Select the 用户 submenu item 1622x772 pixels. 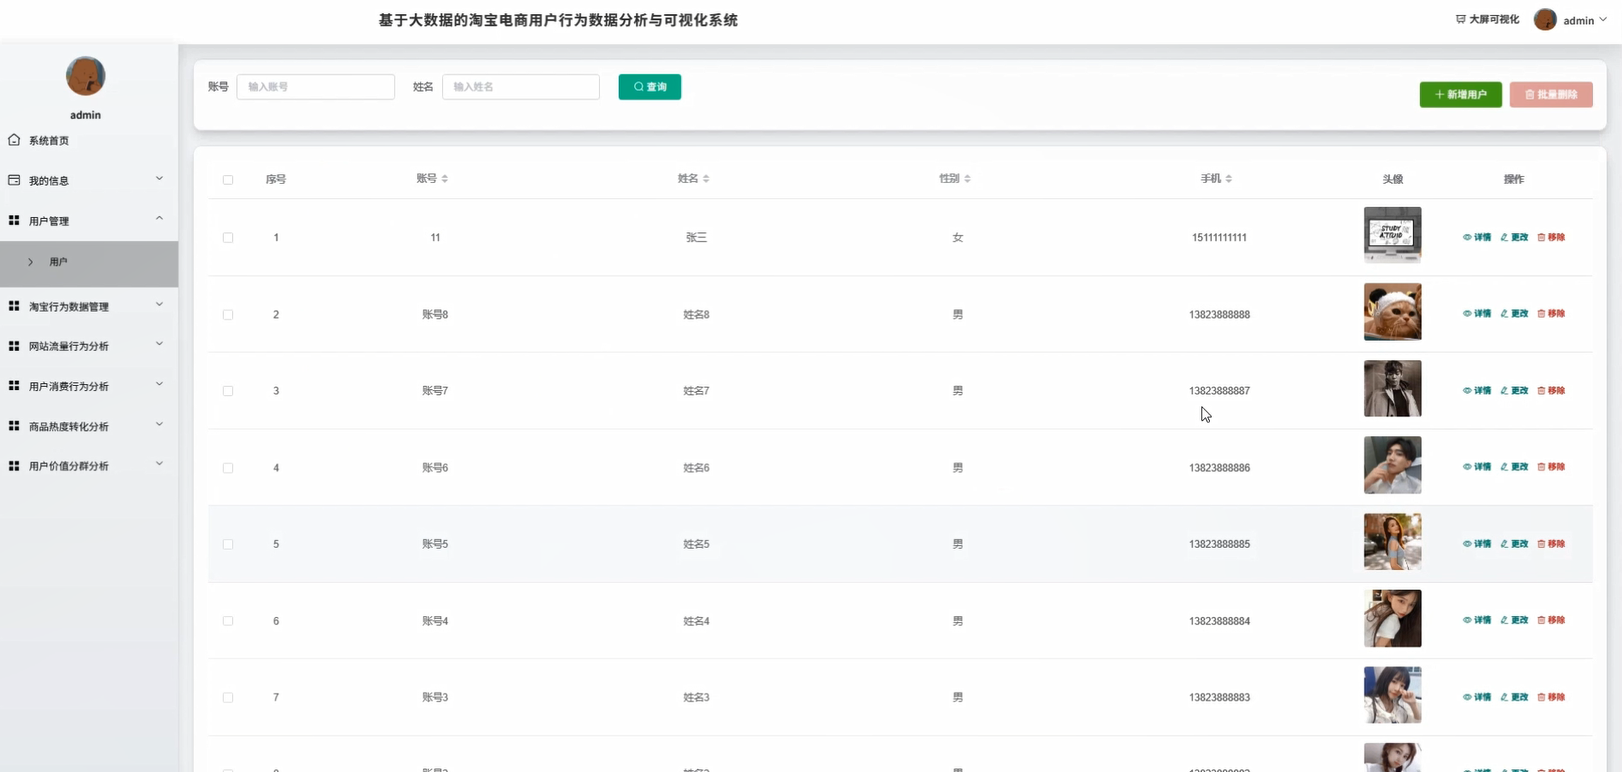89,262
